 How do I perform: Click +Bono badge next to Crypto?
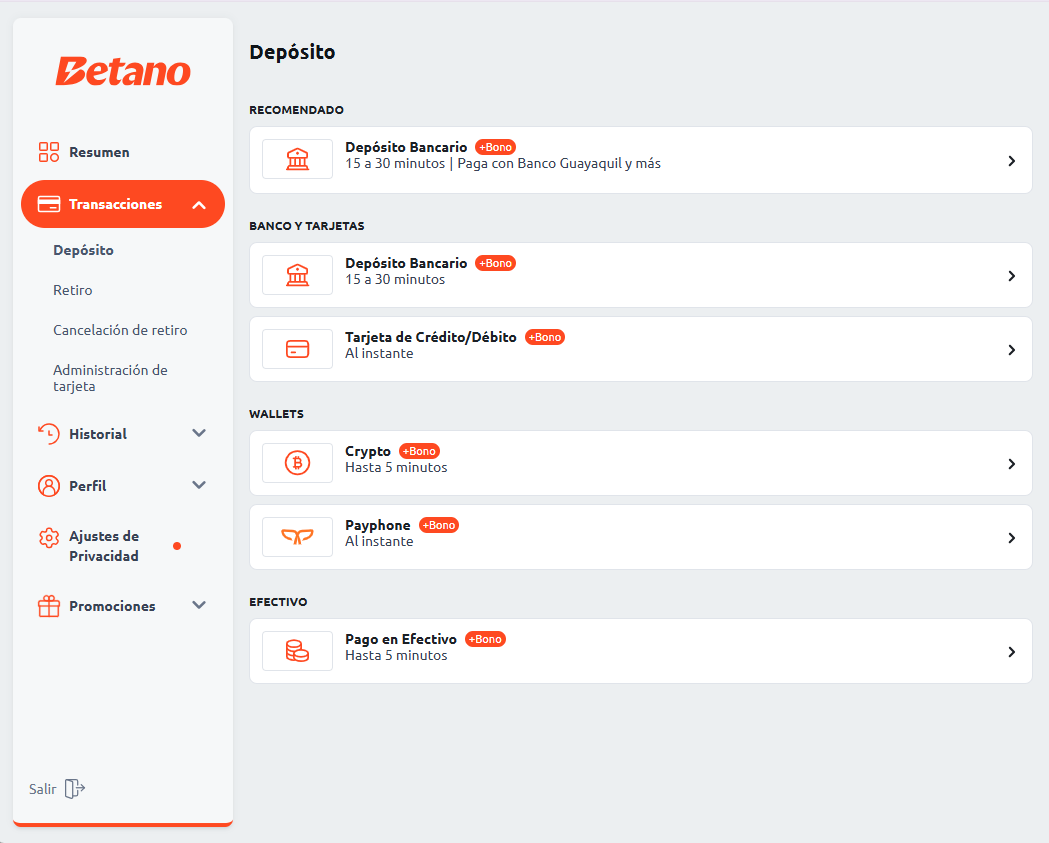pos(419,452)
